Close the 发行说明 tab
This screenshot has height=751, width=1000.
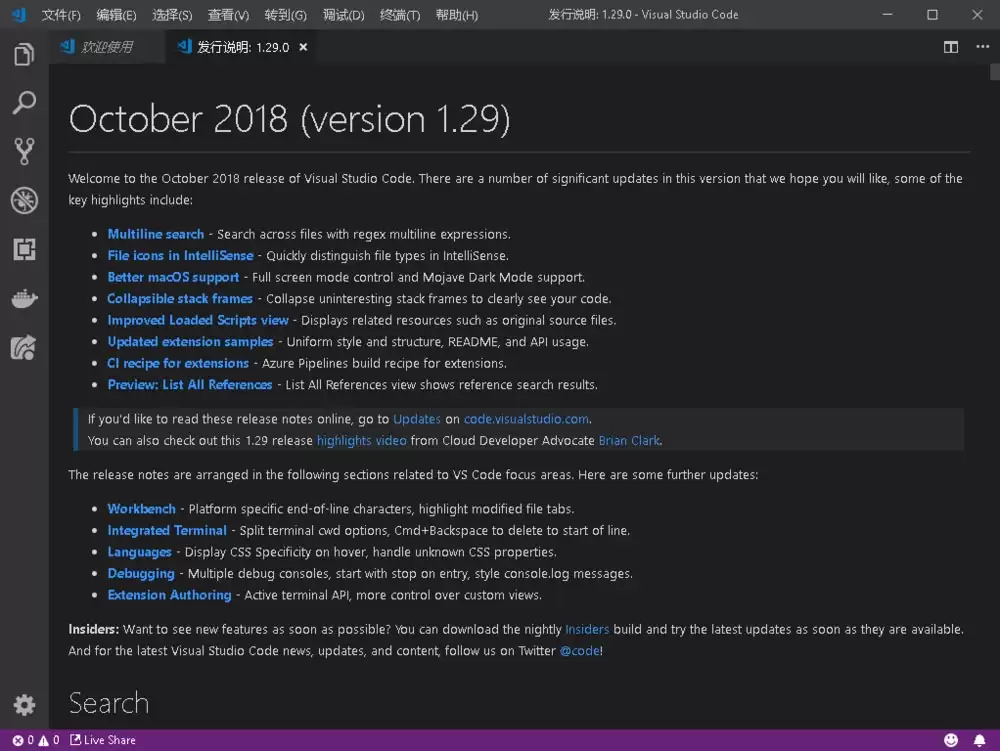point(303,46)
